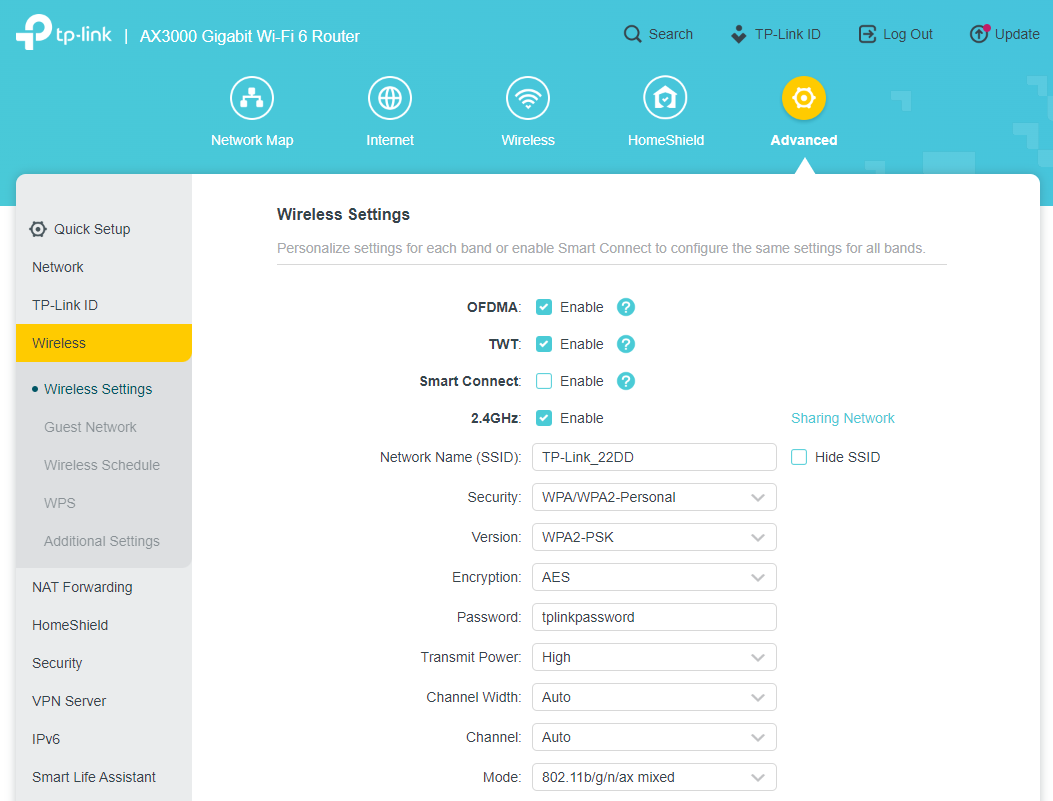Enable the Smart Connect checkbox
Viewport: 1053px width, 801px height.
click(x=544, y=381)
